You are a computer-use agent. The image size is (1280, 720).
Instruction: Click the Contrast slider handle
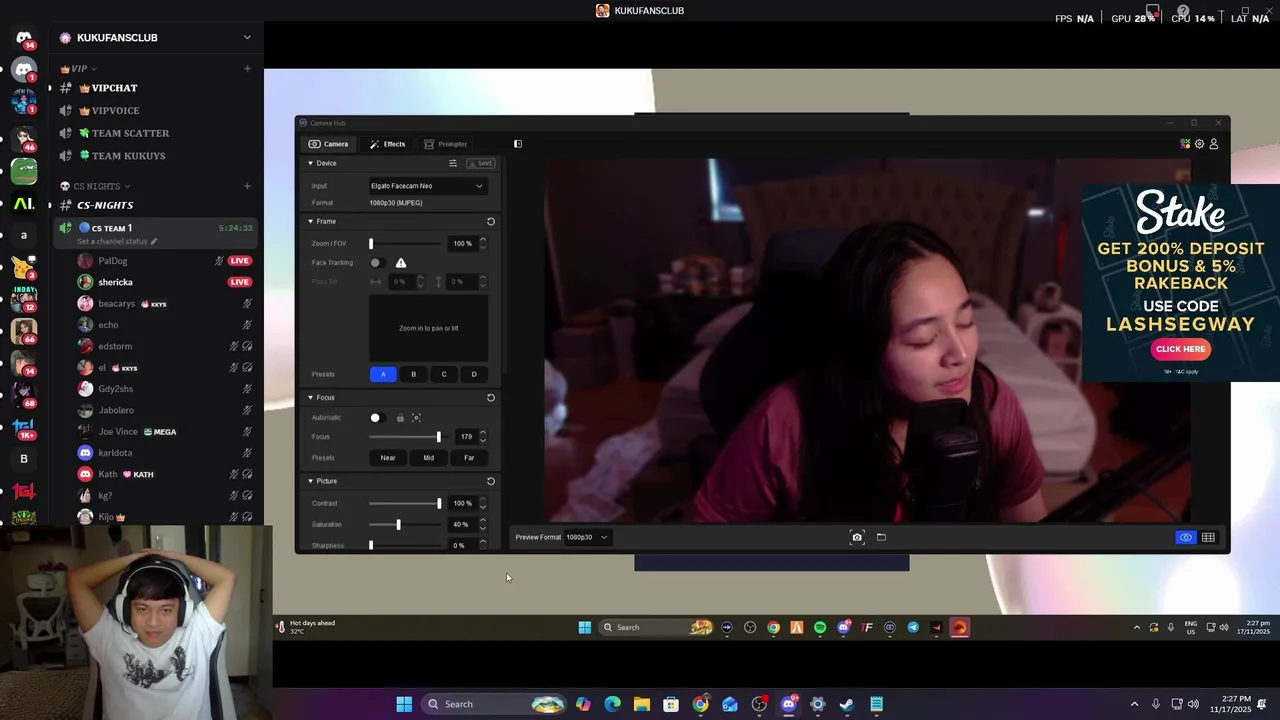(x=438, y=504)
